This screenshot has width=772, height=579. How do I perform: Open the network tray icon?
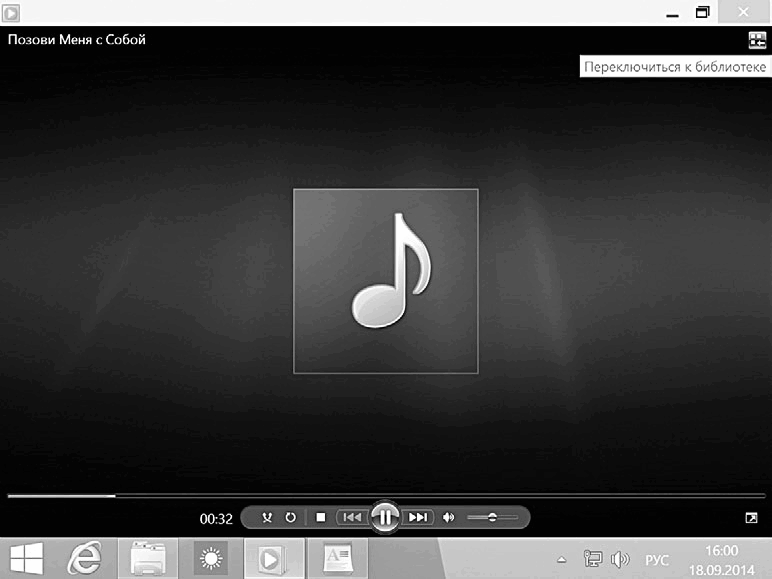tap(592, 559)
